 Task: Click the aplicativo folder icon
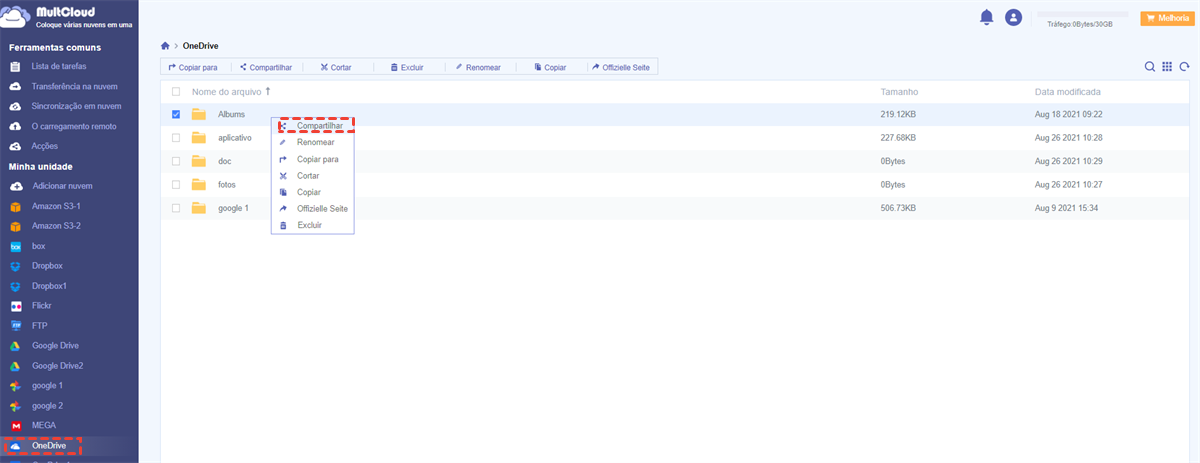click(198, 138)
